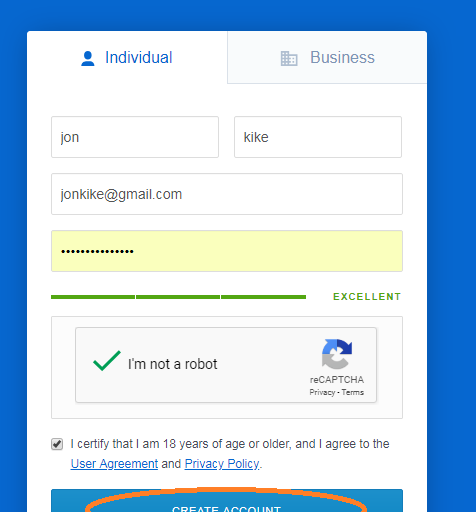Click the Create Account button
The image size is (476, 512).
click(227, 501)
